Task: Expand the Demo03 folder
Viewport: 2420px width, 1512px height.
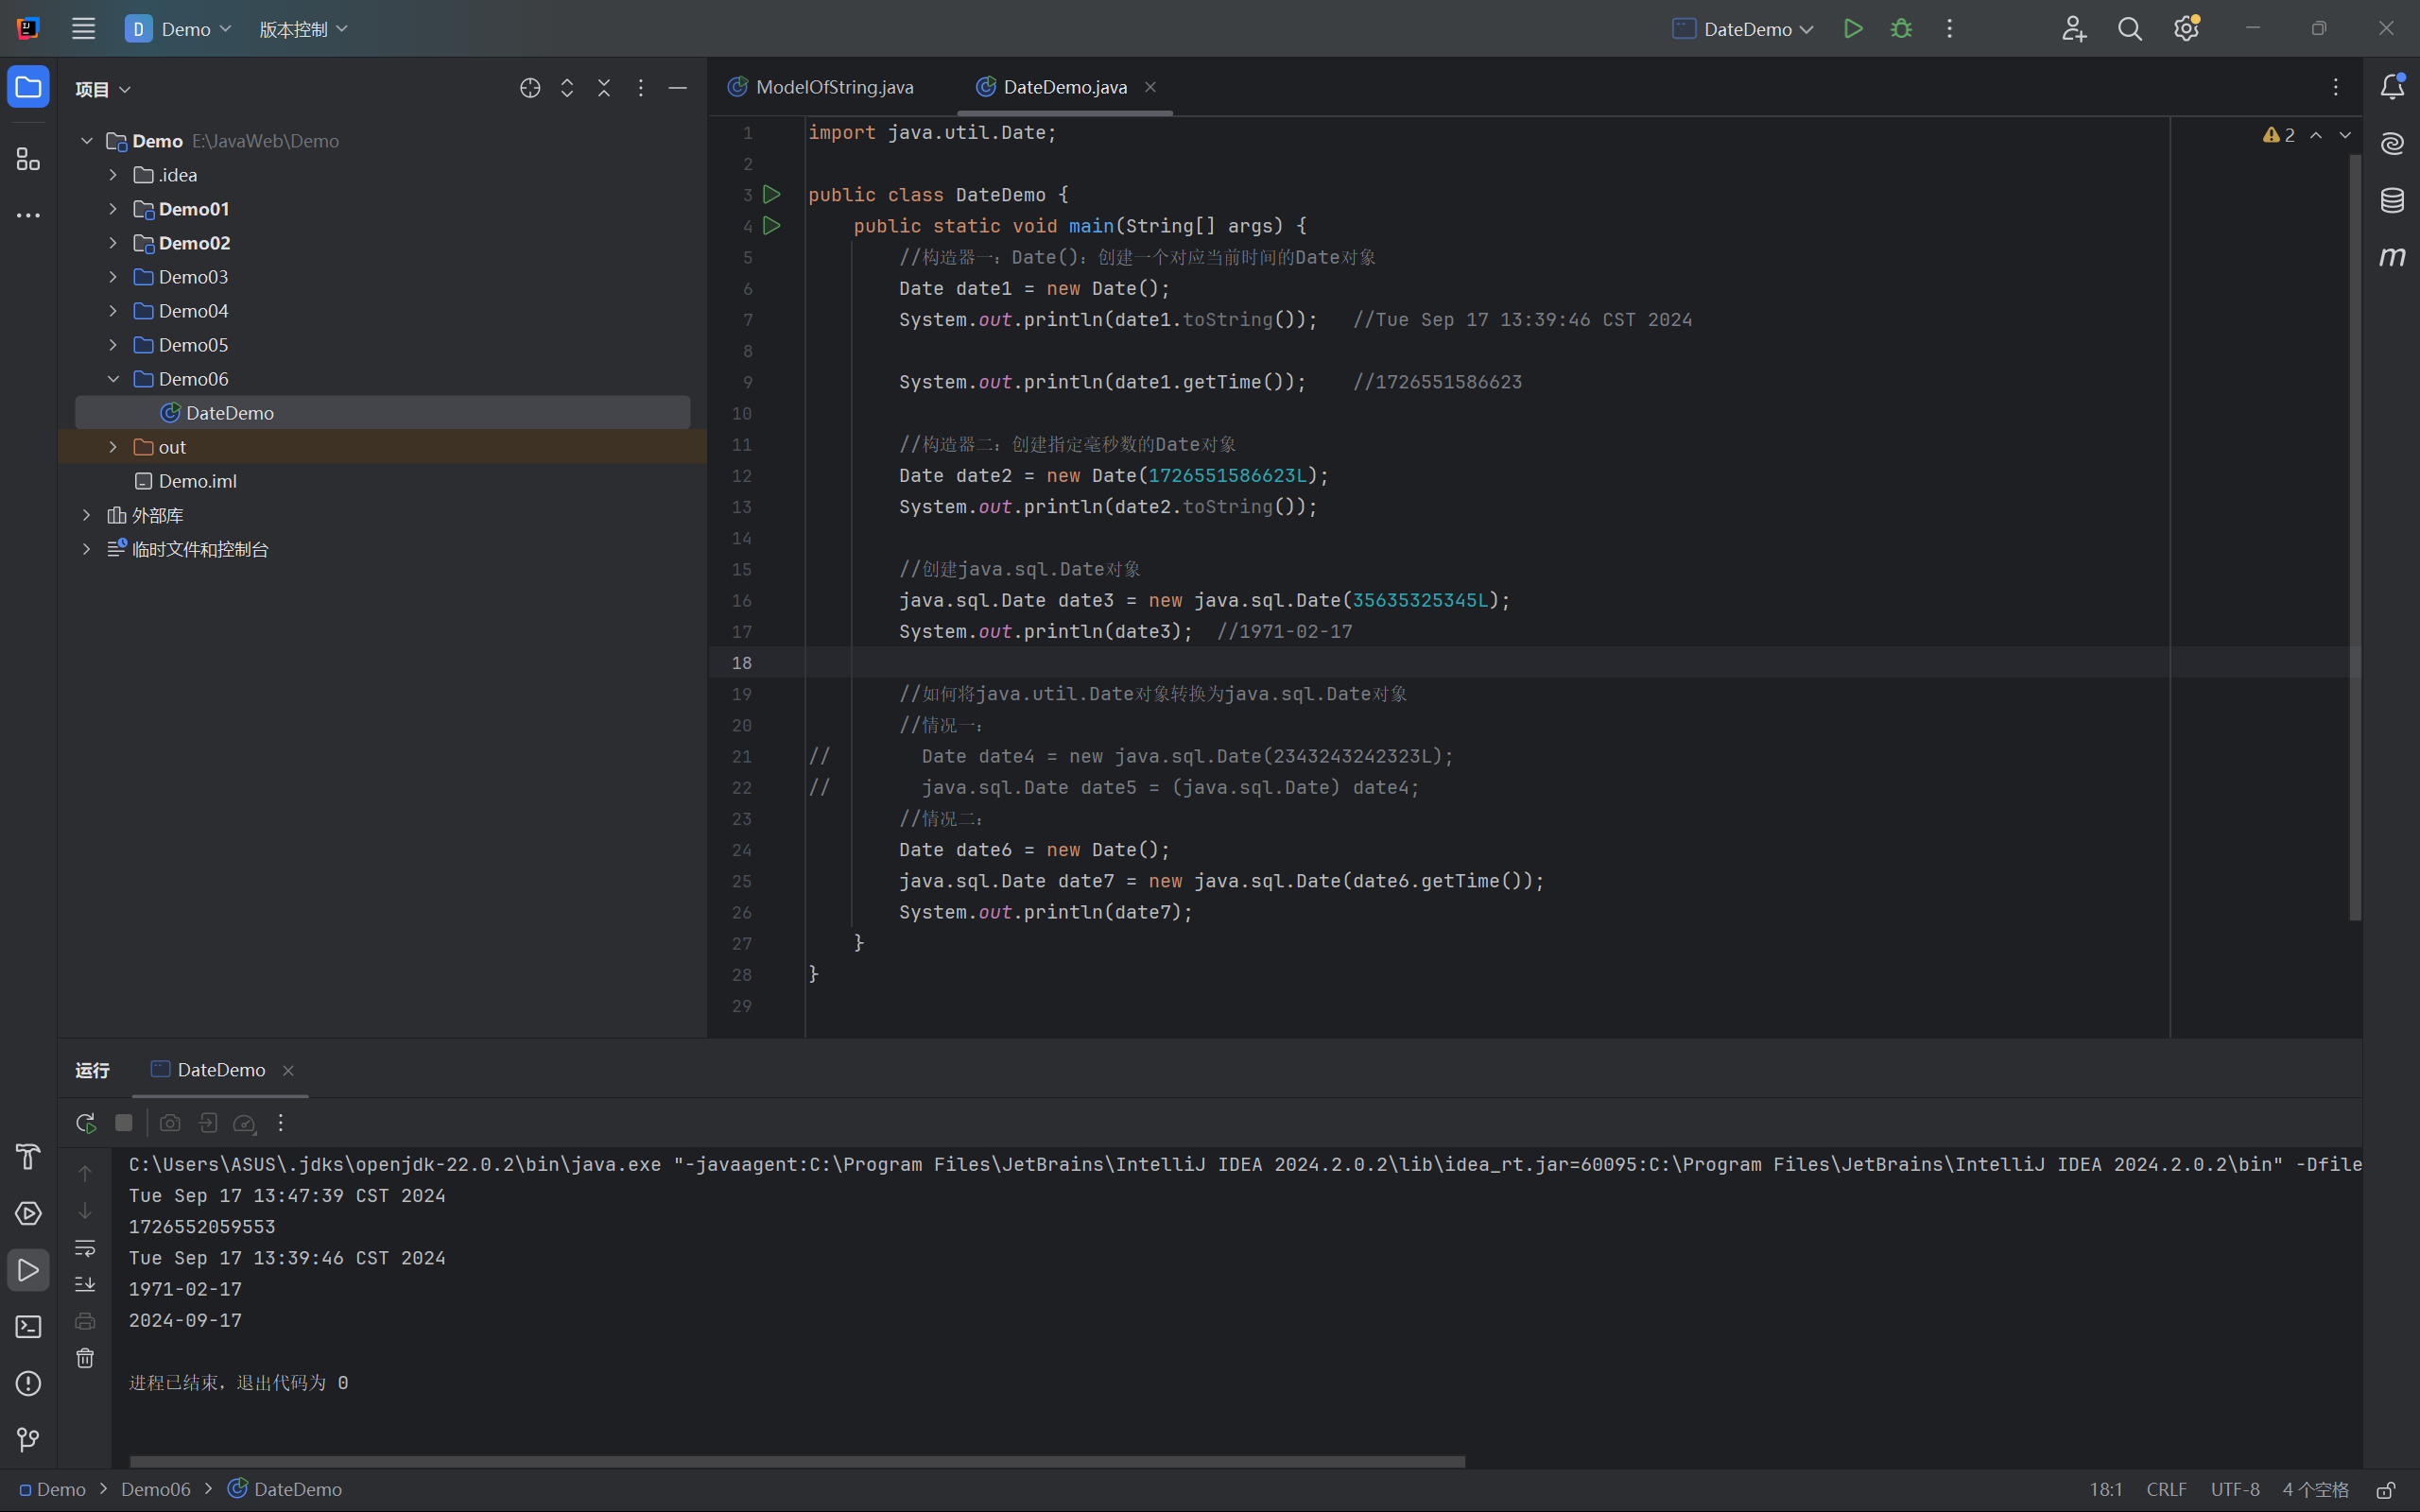Action: pyautogui.click(x=113, y=277)
